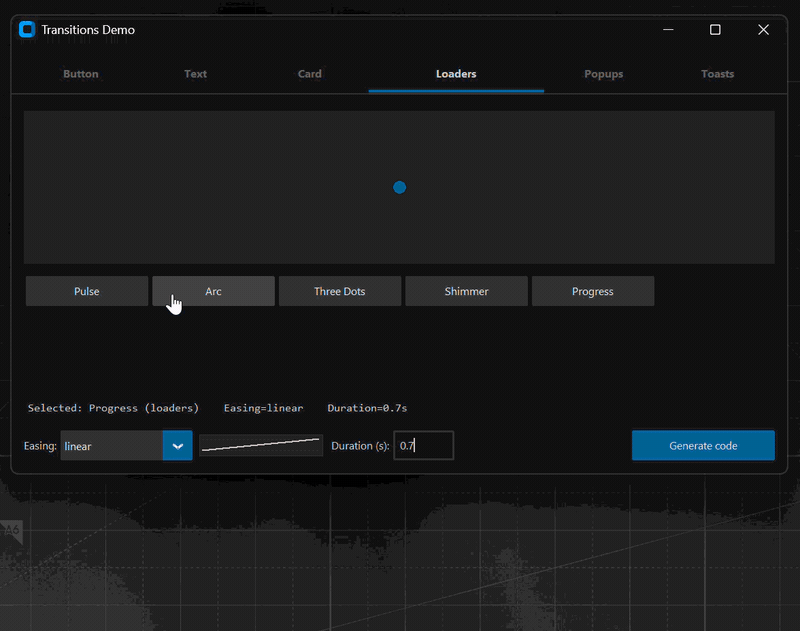
Task: Close the Transitions Demo window
Action: pos(763,30)
